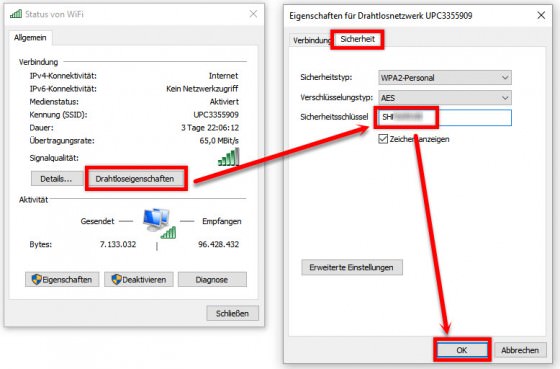Click the SSID value UPC3355909

point(216,115)
